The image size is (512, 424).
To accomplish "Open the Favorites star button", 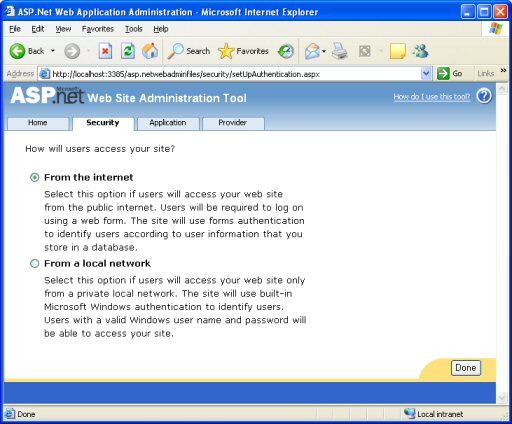I will pyautogui.click(x=243, y=51).
